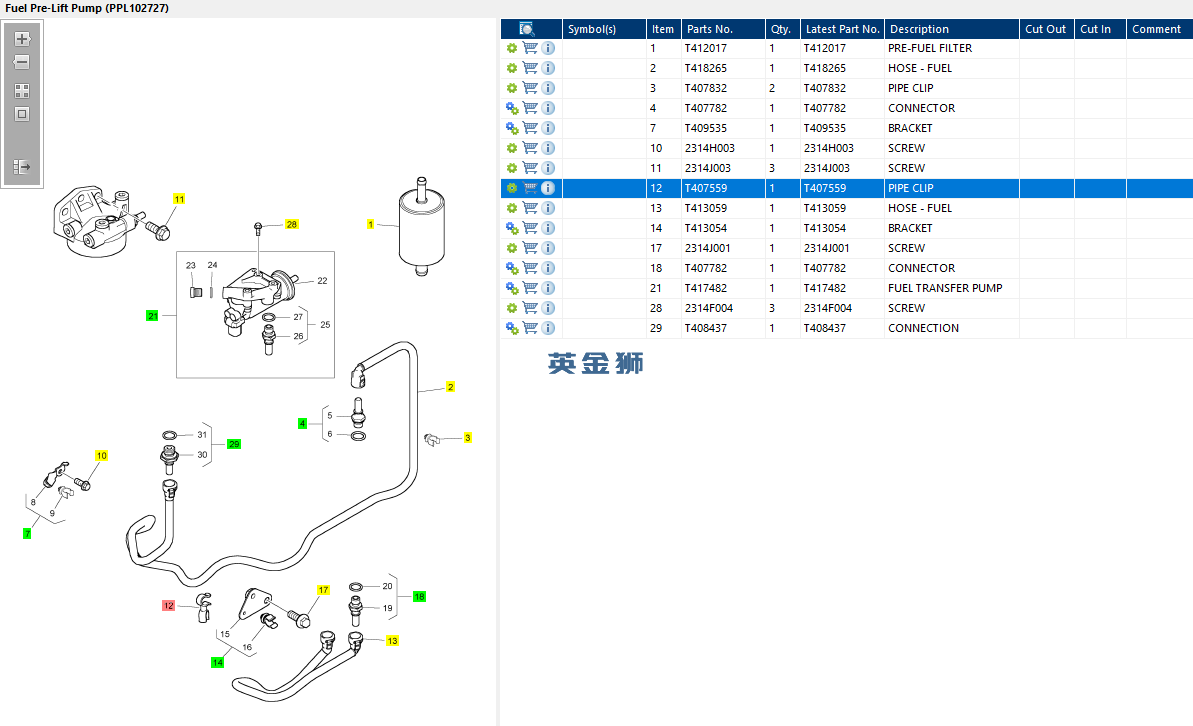Select callout 10 in the diagram
This screenshot has height=726, width=1193.
101,456
